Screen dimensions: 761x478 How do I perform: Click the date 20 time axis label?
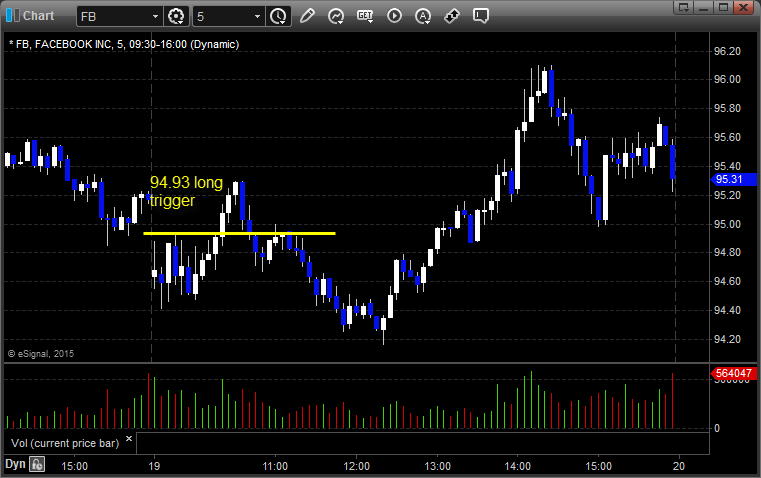(x=679, y=466)
